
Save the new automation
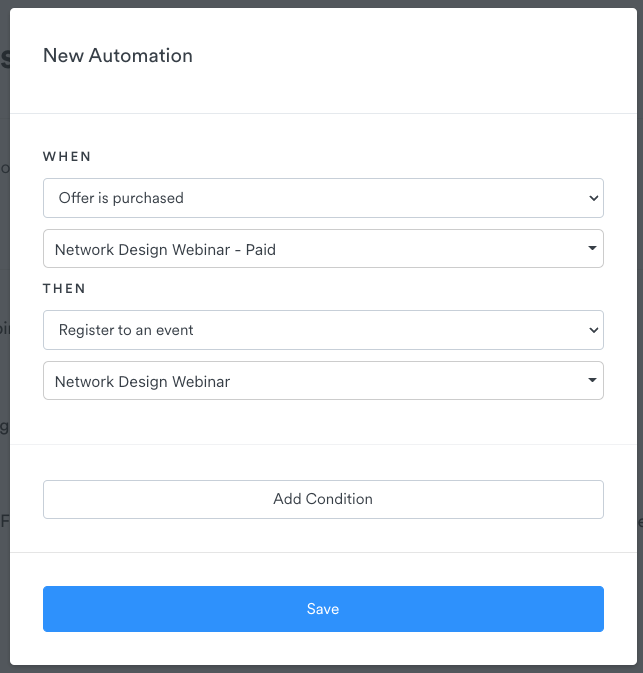point(323,609)
